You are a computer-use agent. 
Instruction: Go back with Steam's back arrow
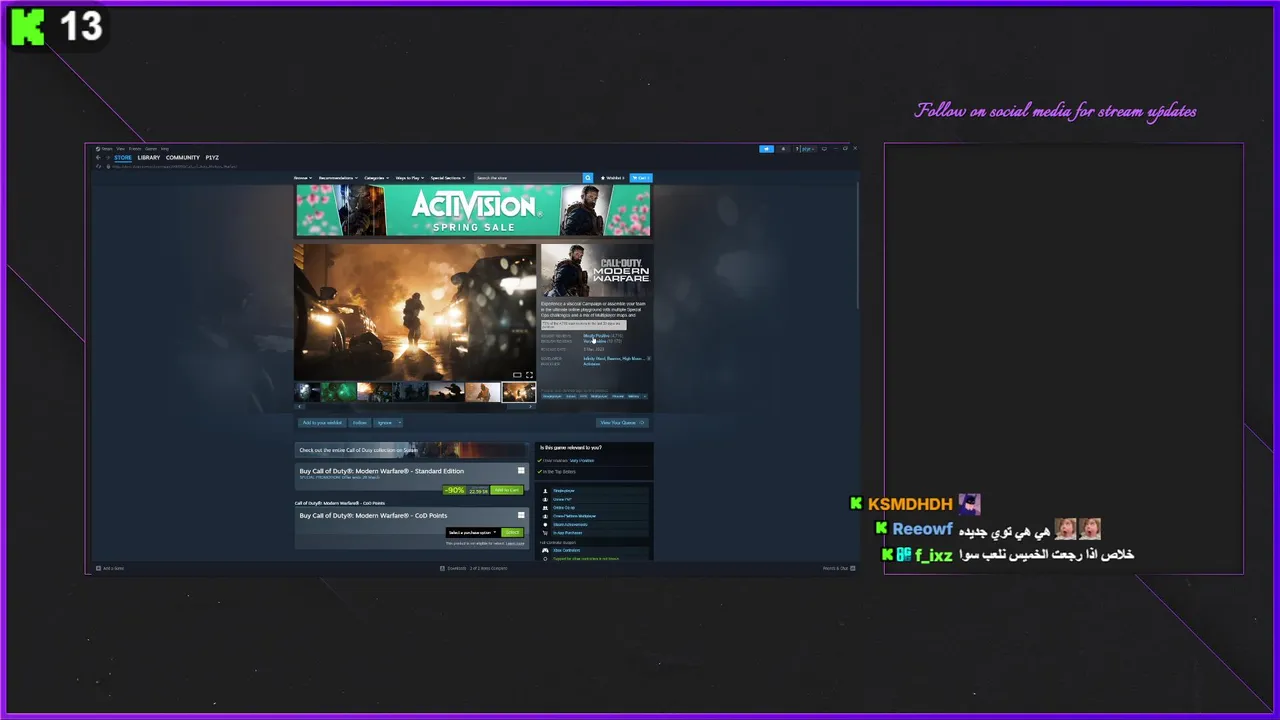click(98, 158)
